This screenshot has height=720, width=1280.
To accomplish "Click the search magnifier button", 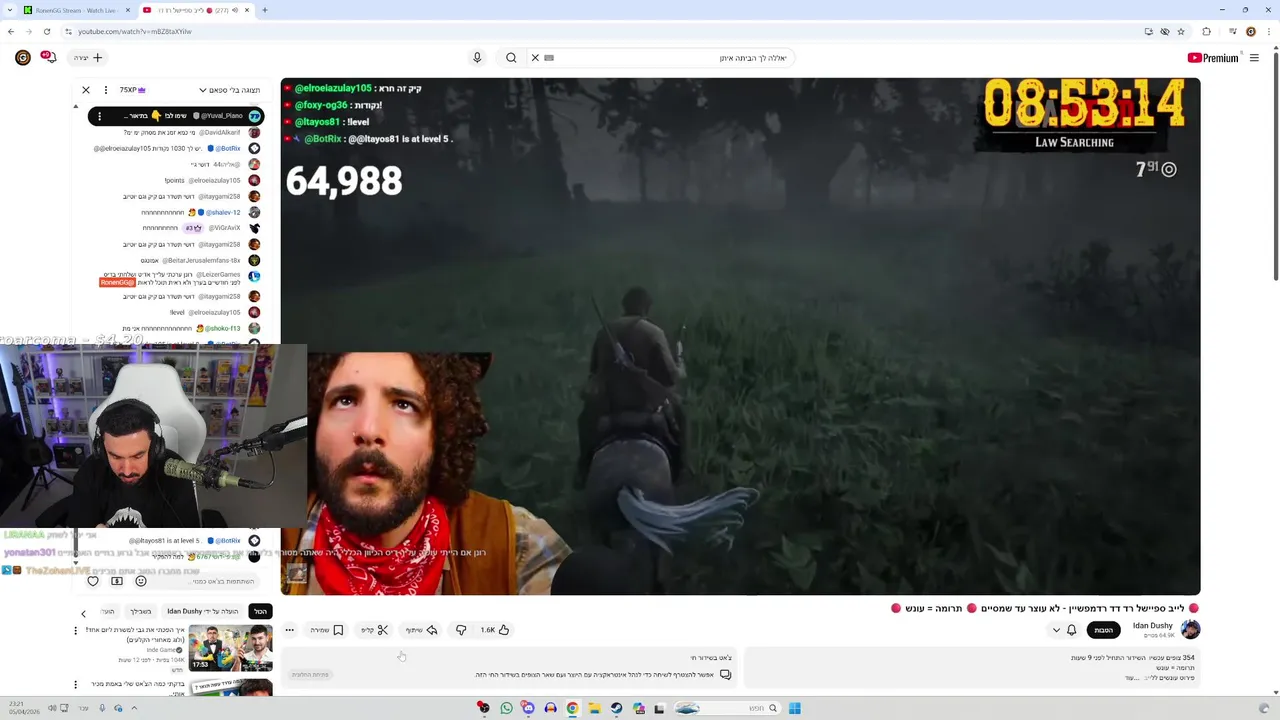I will pos(511,58).
